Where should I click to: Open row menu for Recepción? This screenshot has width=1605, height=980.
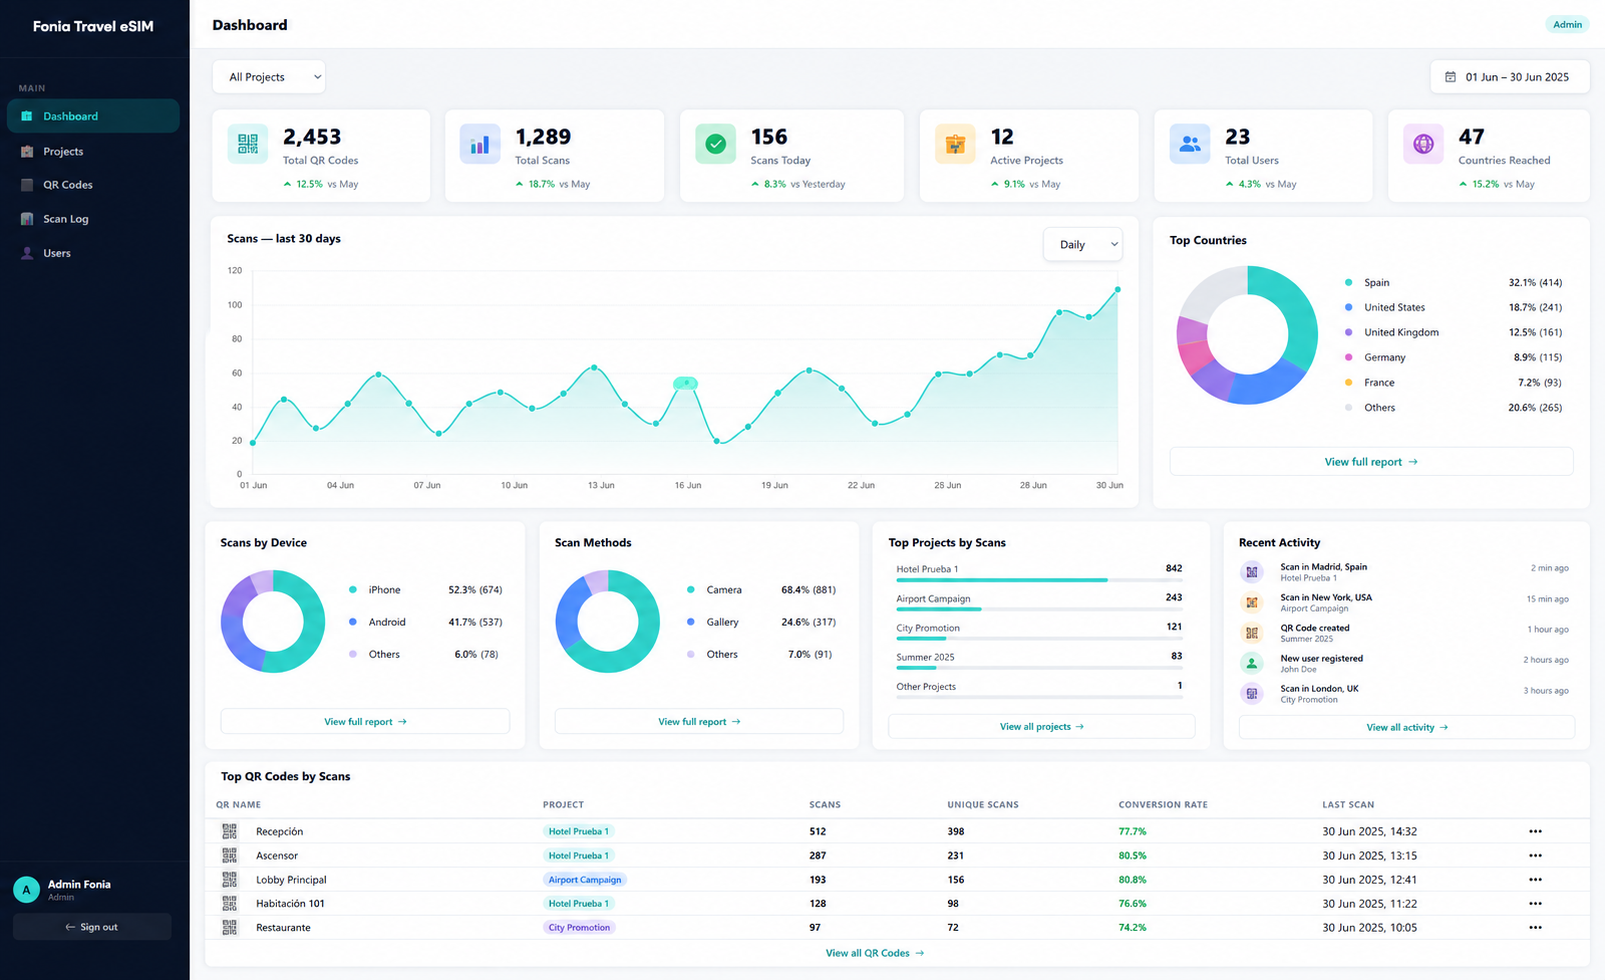click(x=1535, y=831)
